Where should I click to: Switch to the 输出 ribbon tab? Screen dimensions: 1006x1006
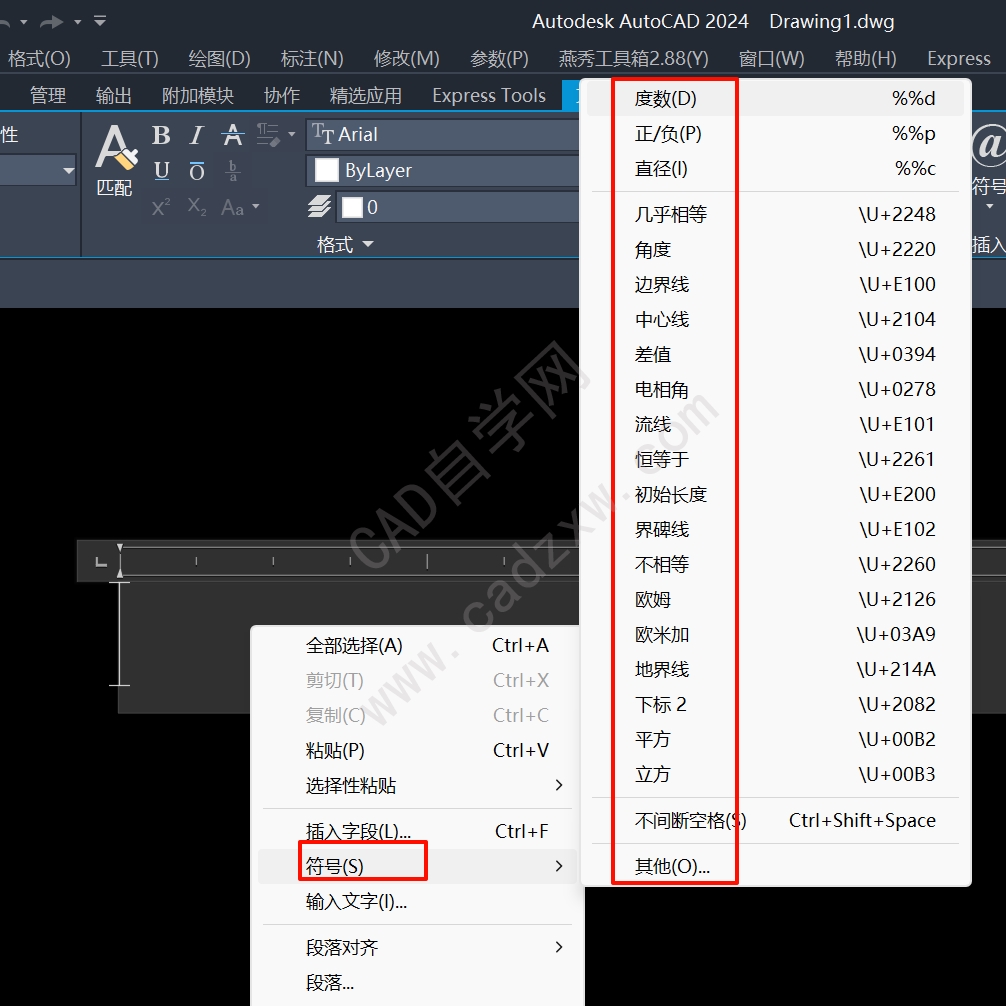114,96
